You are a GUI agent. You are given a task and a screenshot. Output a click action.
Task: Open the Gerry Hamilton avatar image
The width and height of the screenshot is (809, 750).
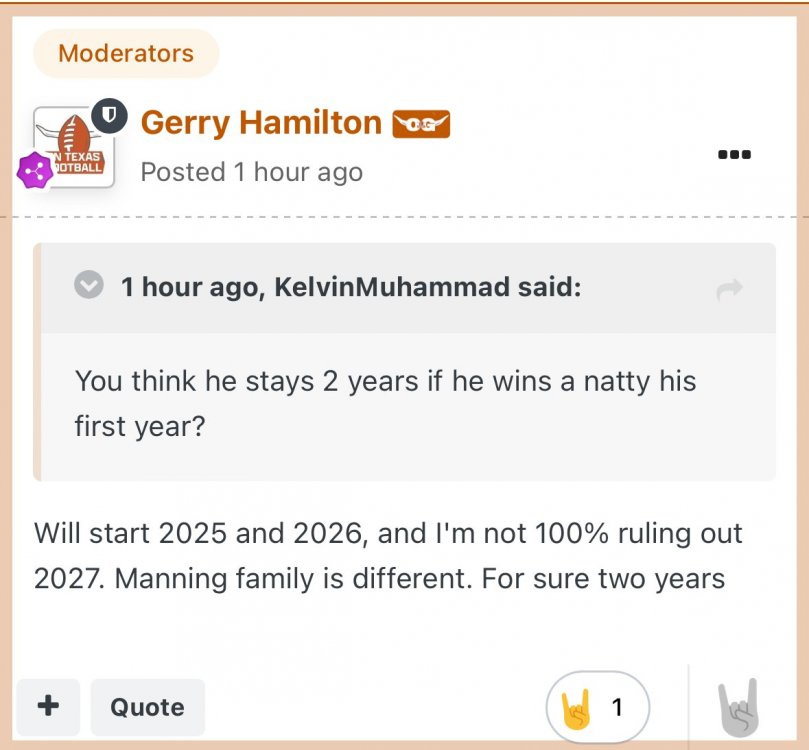point(74,148)
